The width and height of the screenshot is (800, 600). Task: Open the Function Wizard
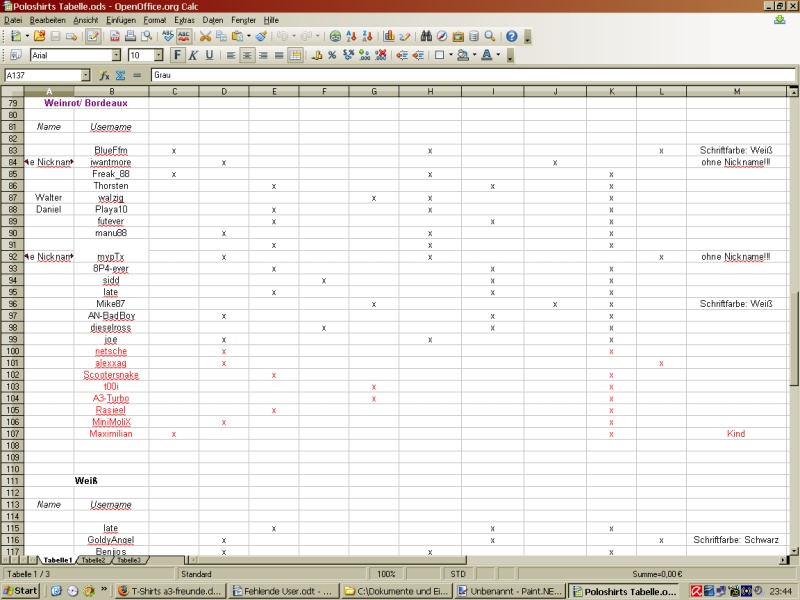click(x=105, y=76)
